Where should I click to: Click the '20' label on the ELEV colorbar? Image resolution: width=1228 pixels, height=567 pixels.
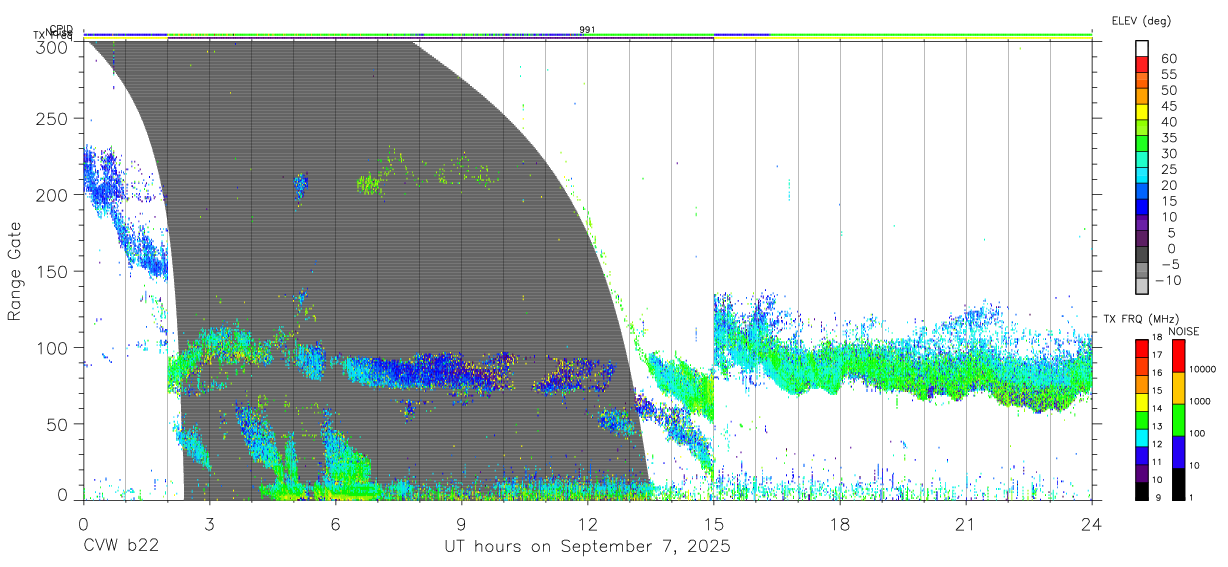pos(1168,186)
